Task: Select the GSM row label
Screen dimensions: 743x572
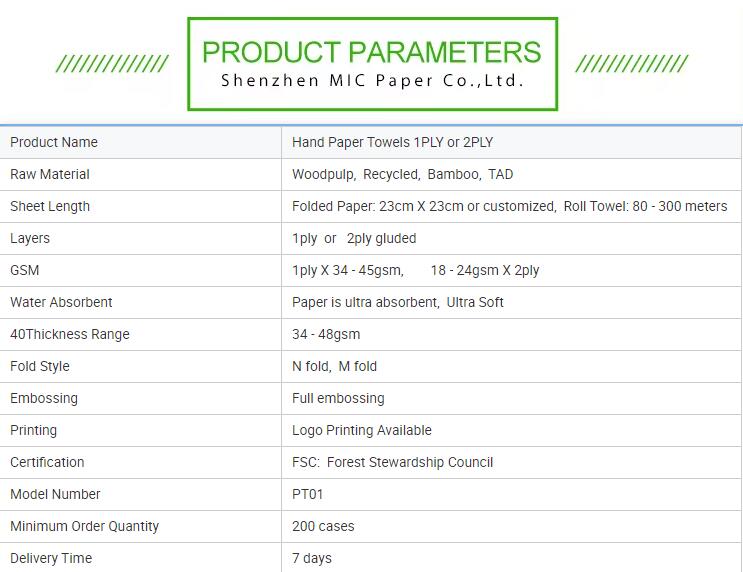Action: click(x=25, y=270)
